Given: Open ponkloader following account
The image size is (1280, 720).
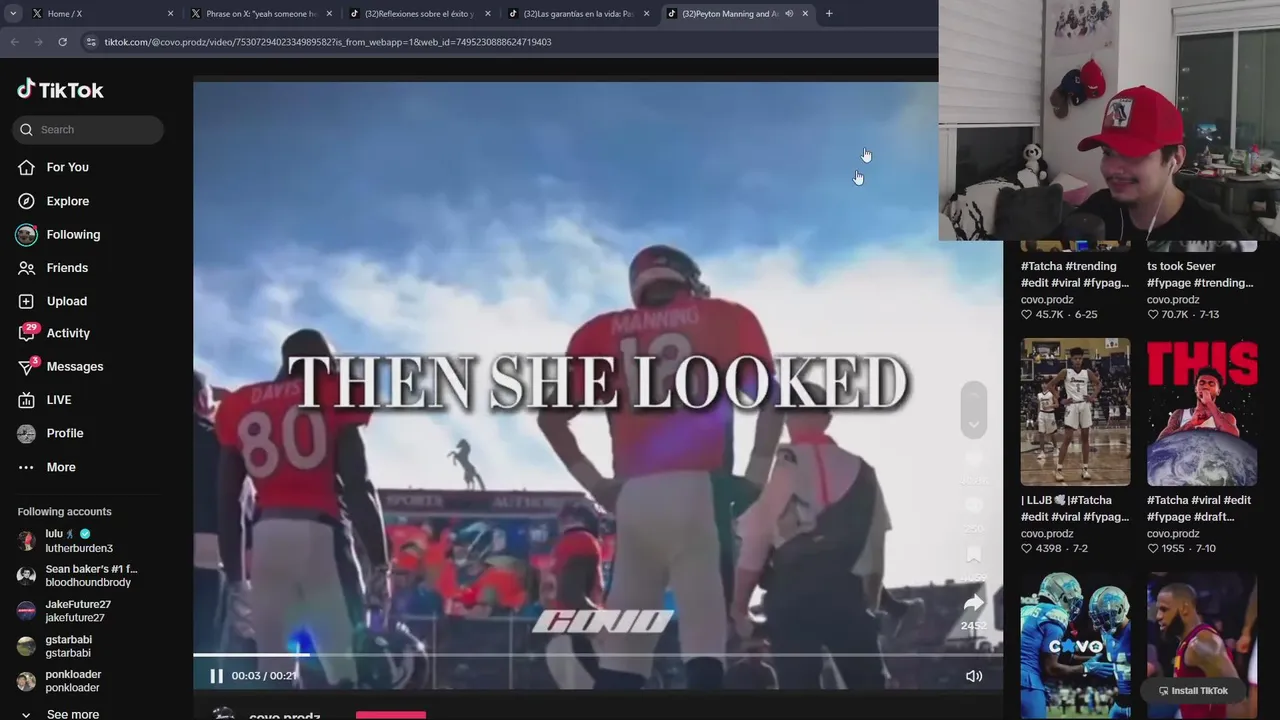Looking at the screenshot, I should coord(59,681).
